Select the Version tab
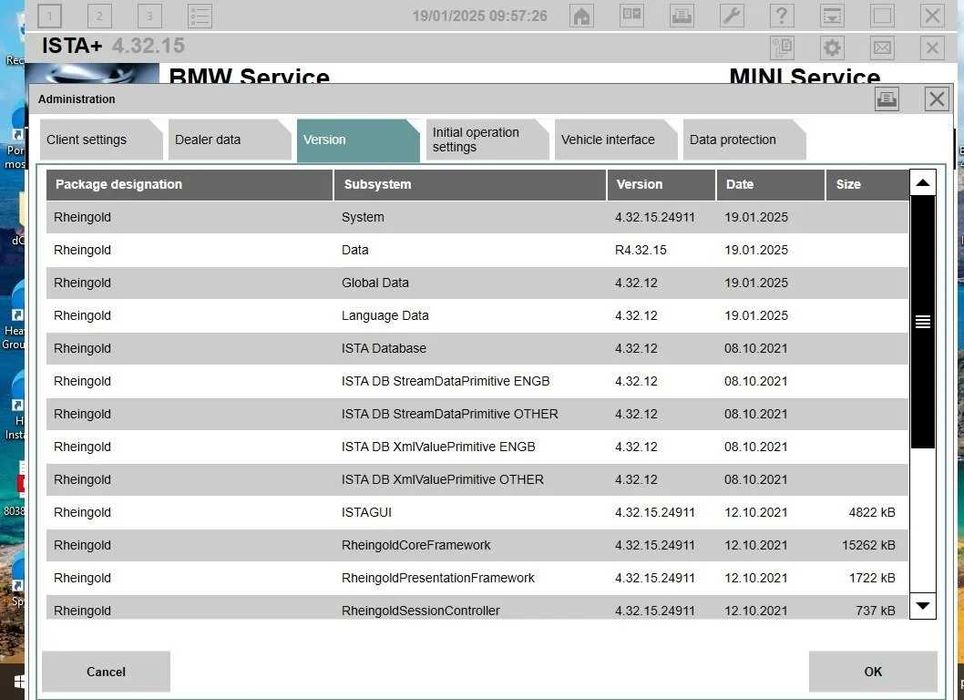Screen dimensions: 964x700 pyautogui.click(x=358, y=140)
